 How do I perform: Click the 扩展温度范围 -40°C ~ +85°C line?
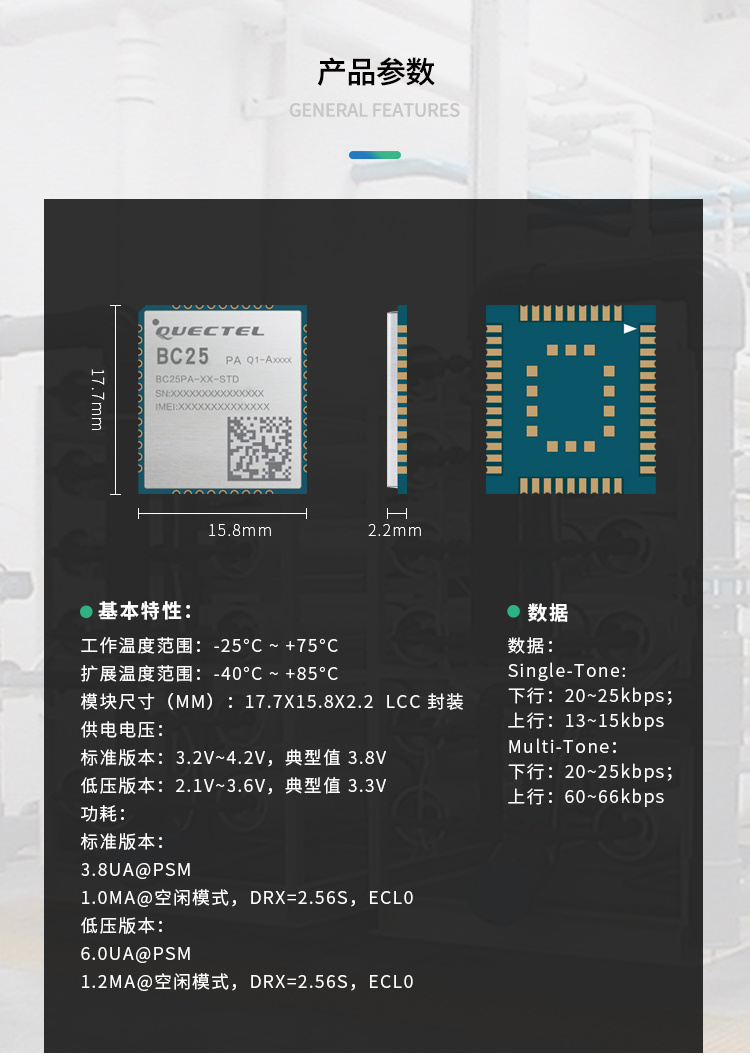pos(209,674)
